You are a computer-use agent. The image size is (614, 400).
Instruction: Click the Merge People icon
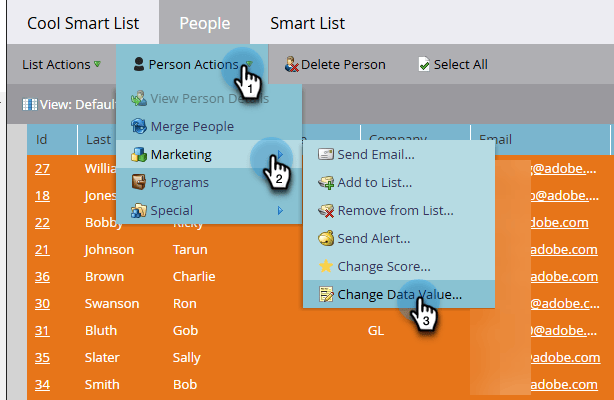tap(139, 126)
